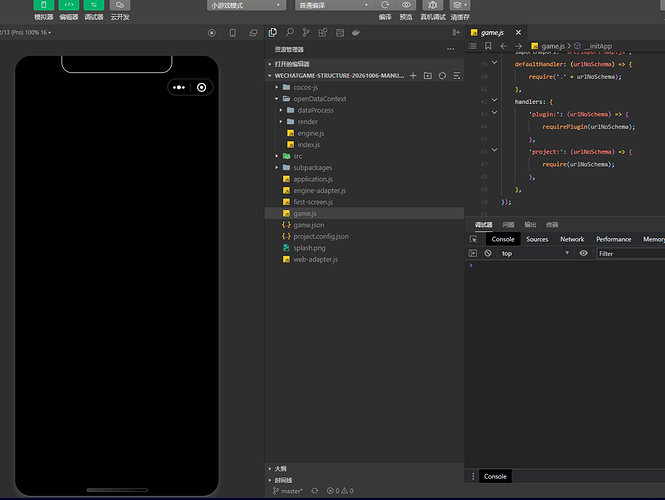This screenshot has height=500, width=665.
Task: Switch to the Performance devtools tab
Action: (x=613, y=239)
